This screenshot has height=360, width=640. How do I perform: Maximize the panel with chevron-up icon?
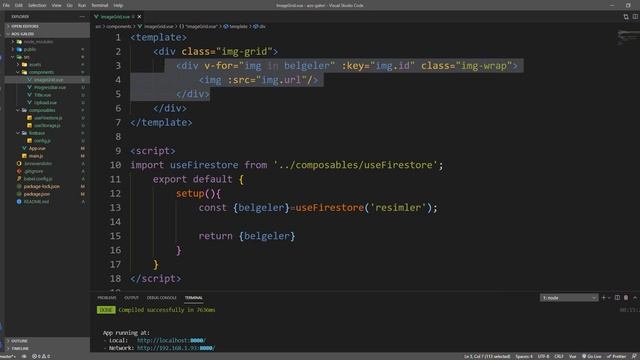635,298
